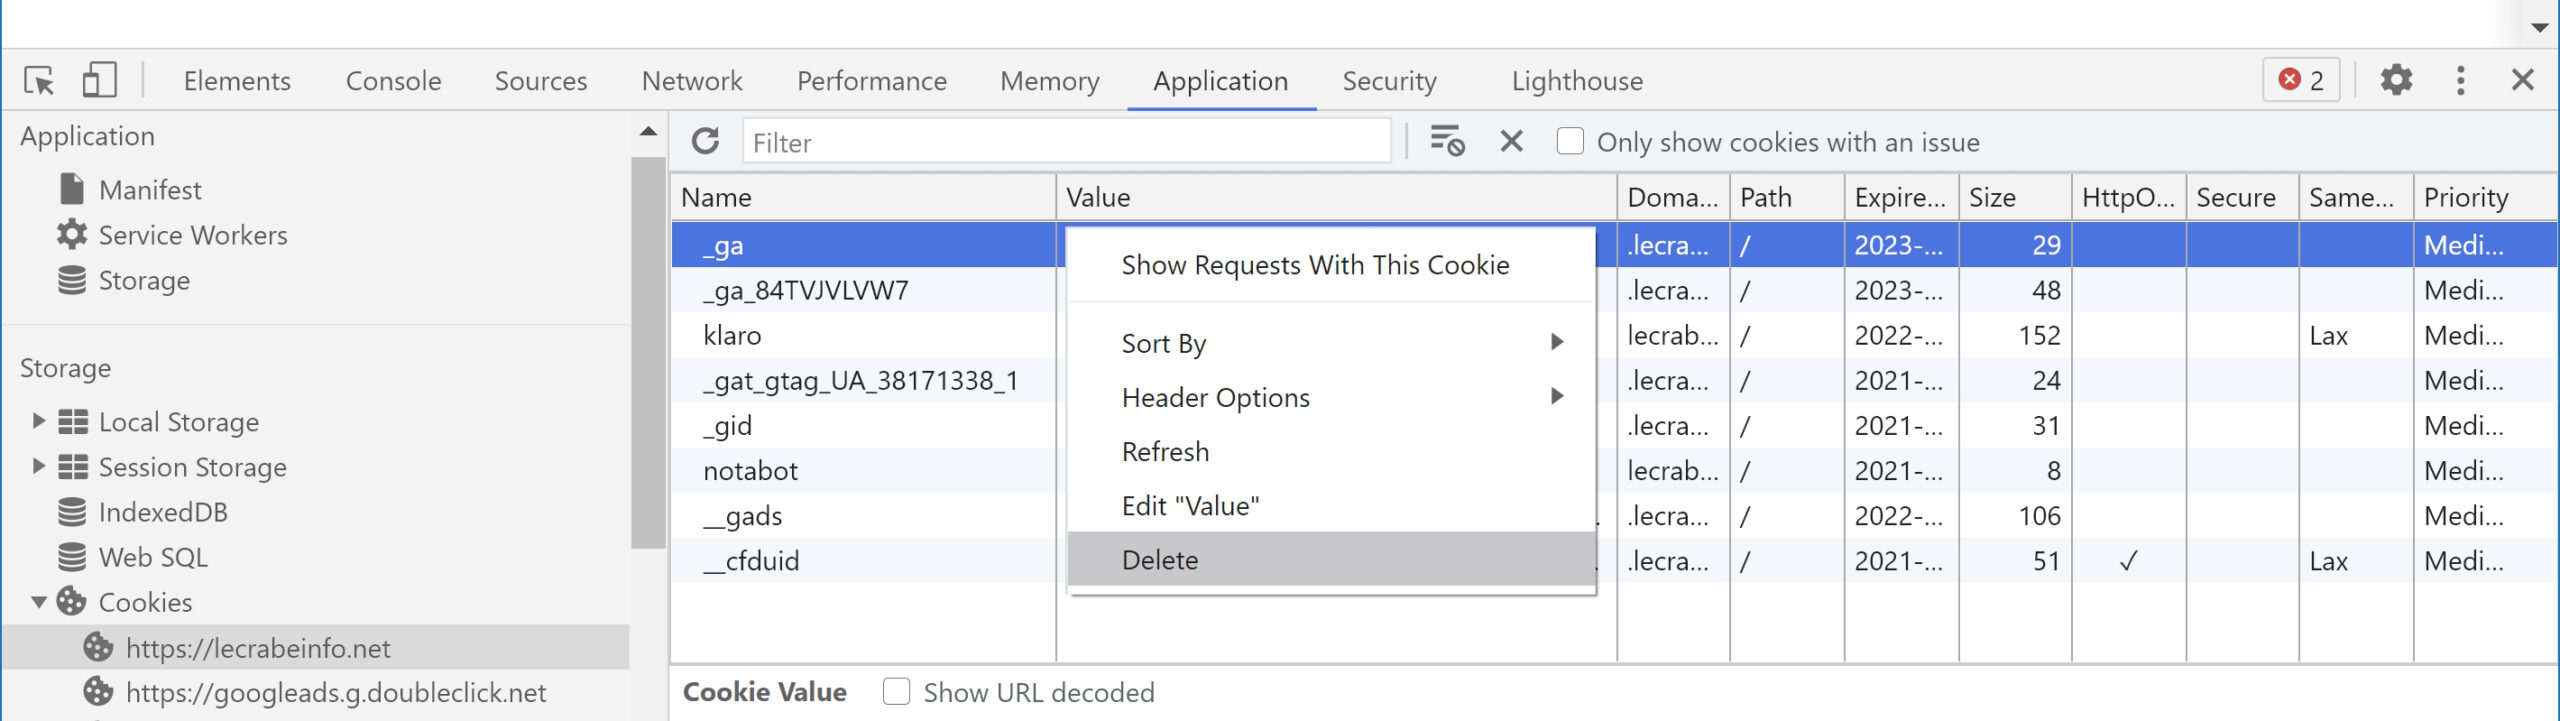Expand the Local Storage tree node
Image resolution: width=2560 pixels, height=721 pixels.
pyautogui.click(x=39, y=421)
